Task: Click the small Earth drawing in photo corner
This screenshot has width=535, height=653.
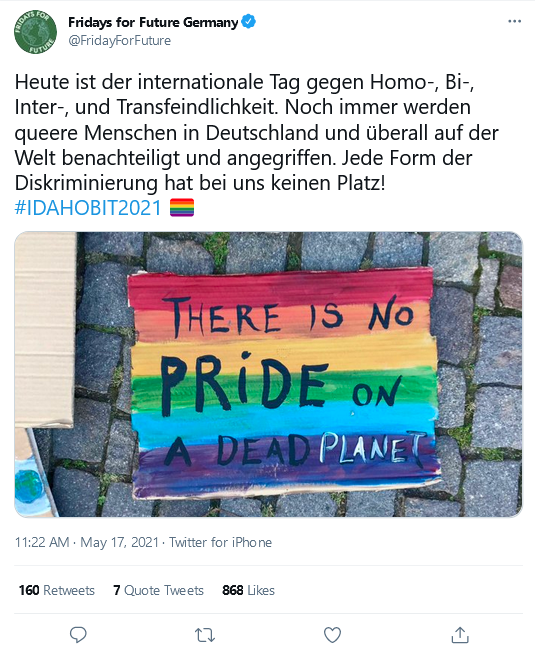Action: (x=28, y=486)
